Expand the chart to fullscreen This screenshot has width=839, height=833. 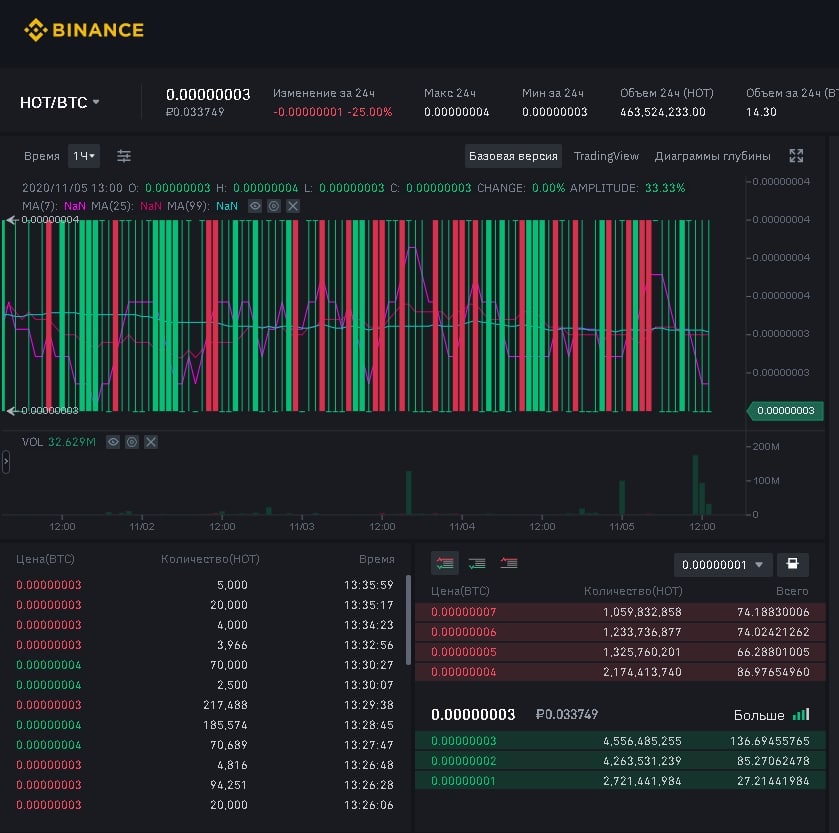pos(796,156)
